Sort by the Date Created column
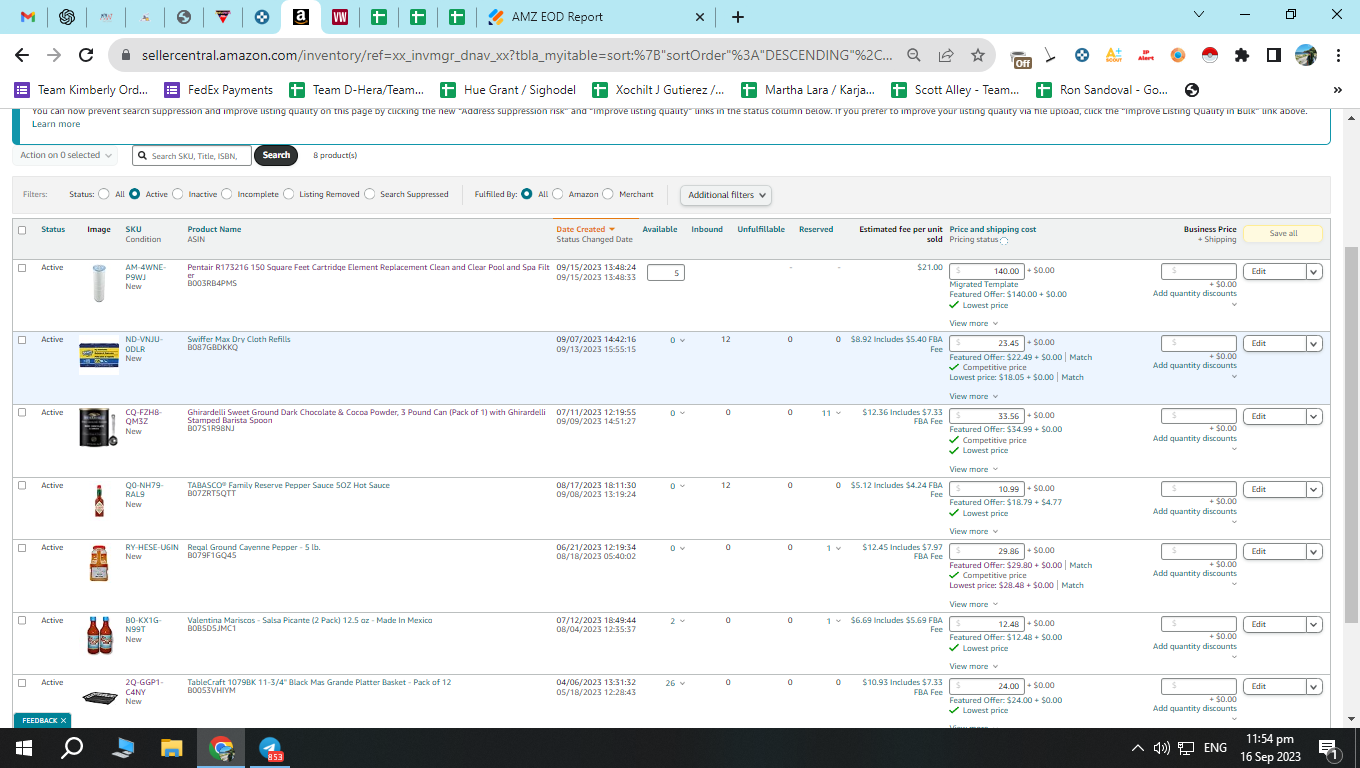Viewport: 1360px width, 768px height. tap(585, 229)
